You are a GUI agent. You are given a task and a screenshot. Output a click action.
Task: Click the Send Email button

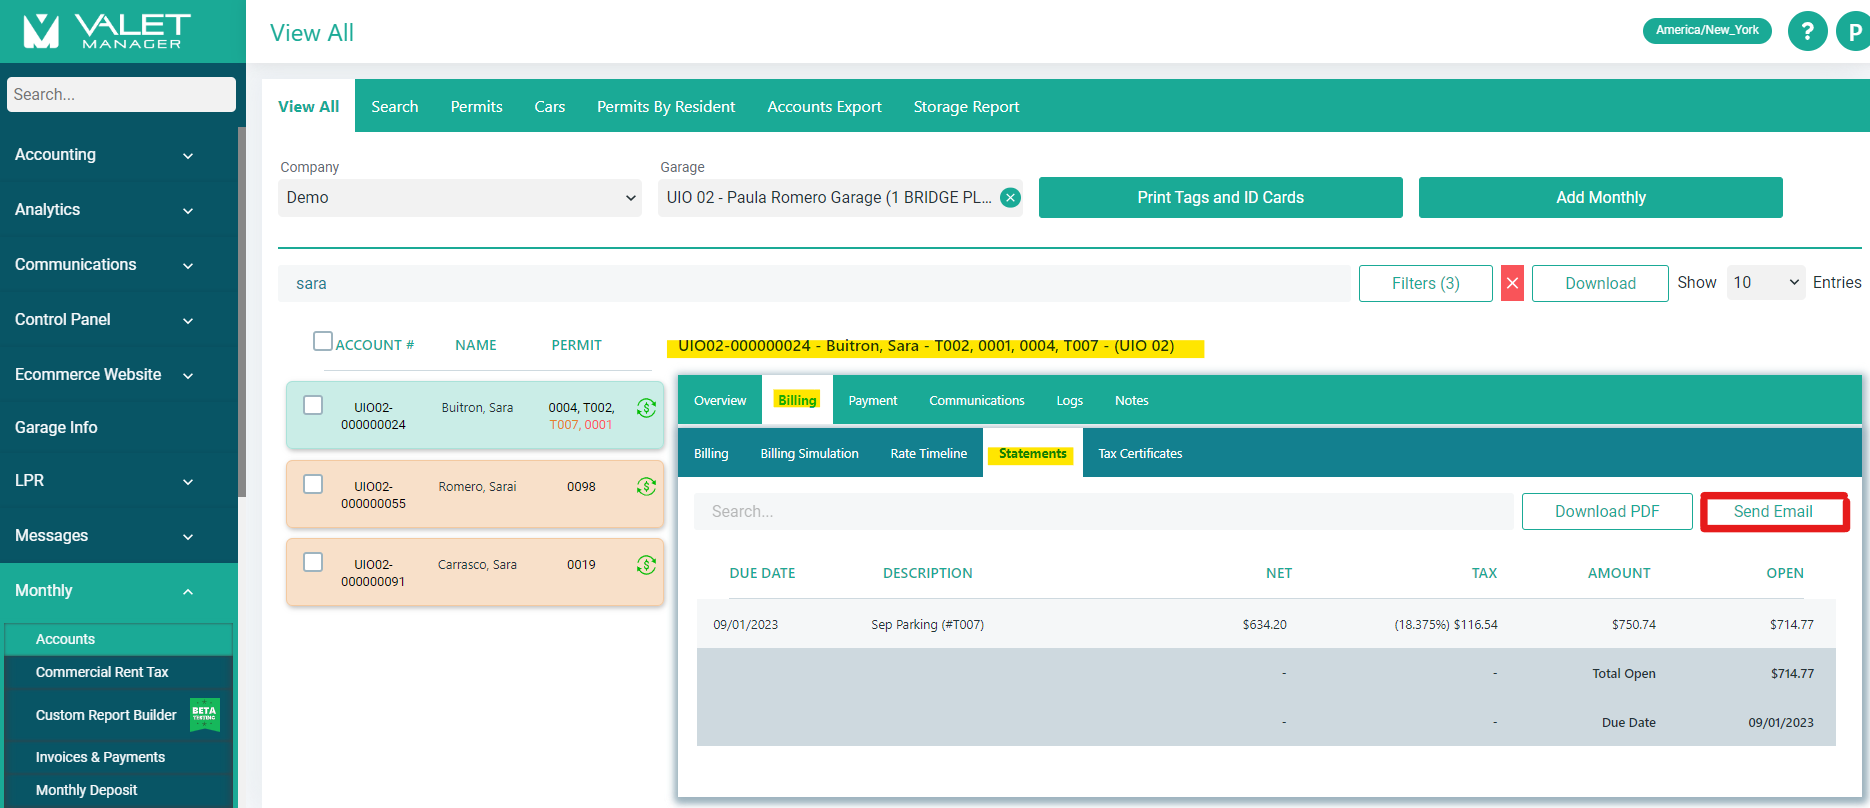coord(1773,512)
